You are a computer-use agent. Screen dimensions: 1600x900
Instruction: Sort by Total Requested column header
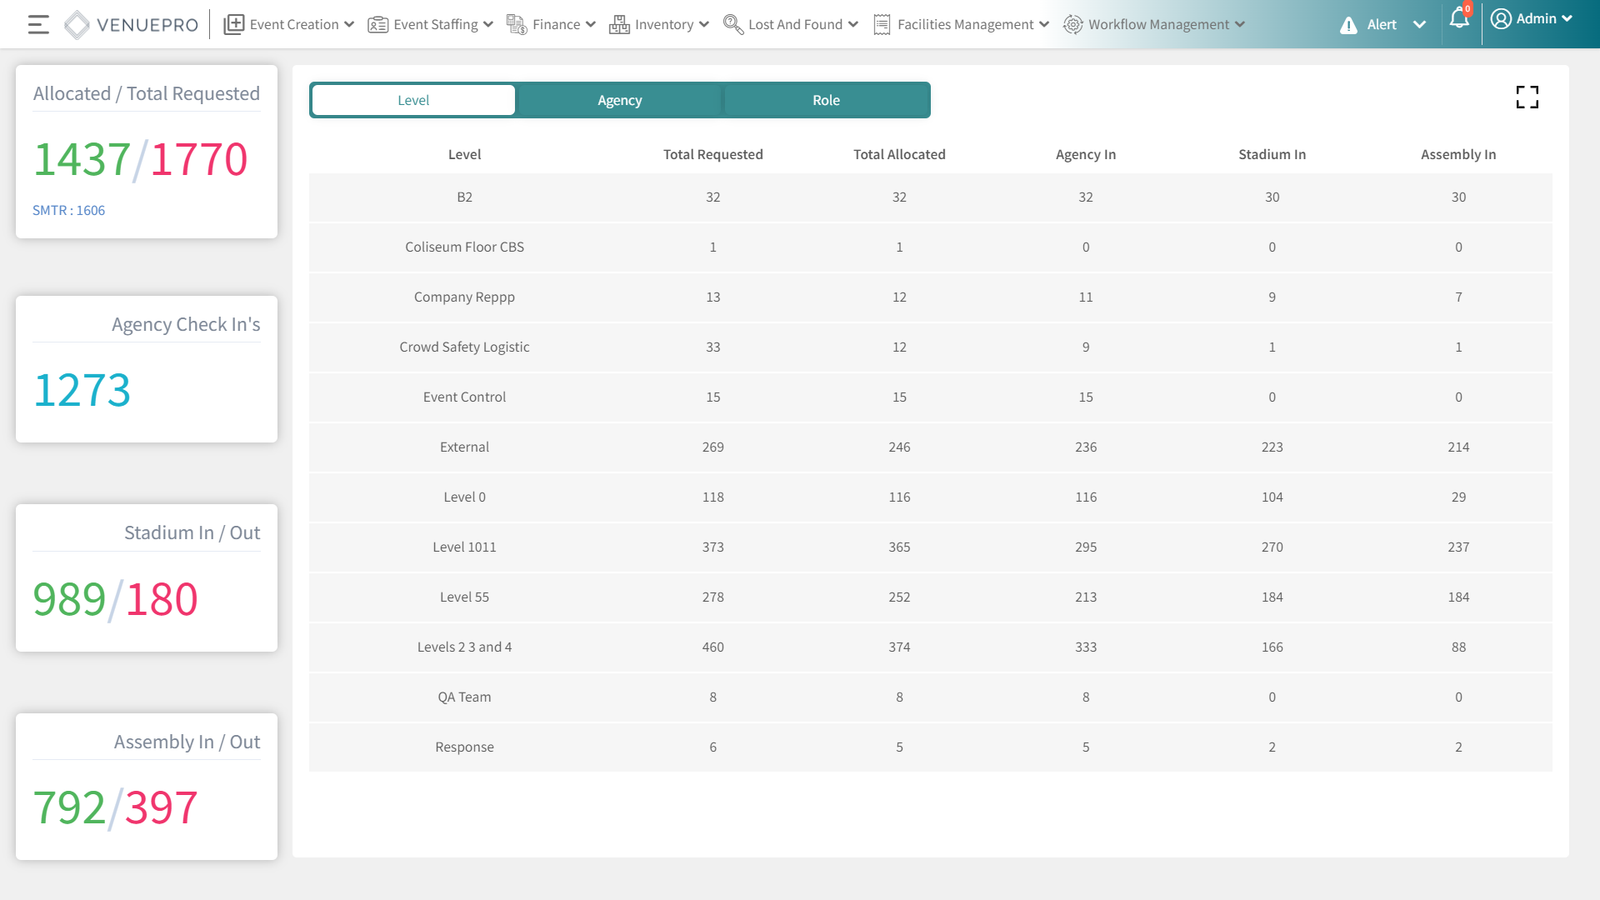(713, 154)
